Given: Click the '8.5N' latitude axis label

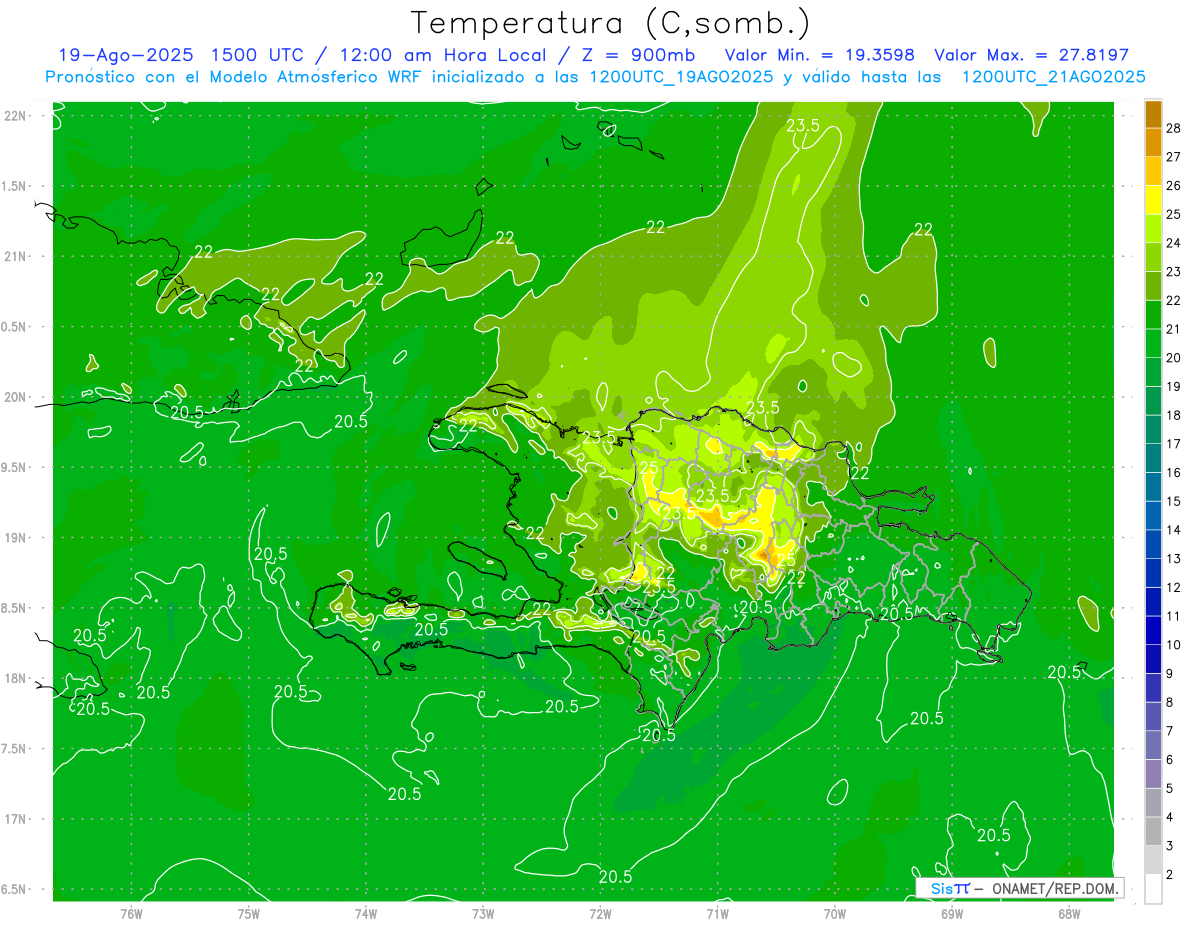Looking at the screenshot, I should pos(14,608).
